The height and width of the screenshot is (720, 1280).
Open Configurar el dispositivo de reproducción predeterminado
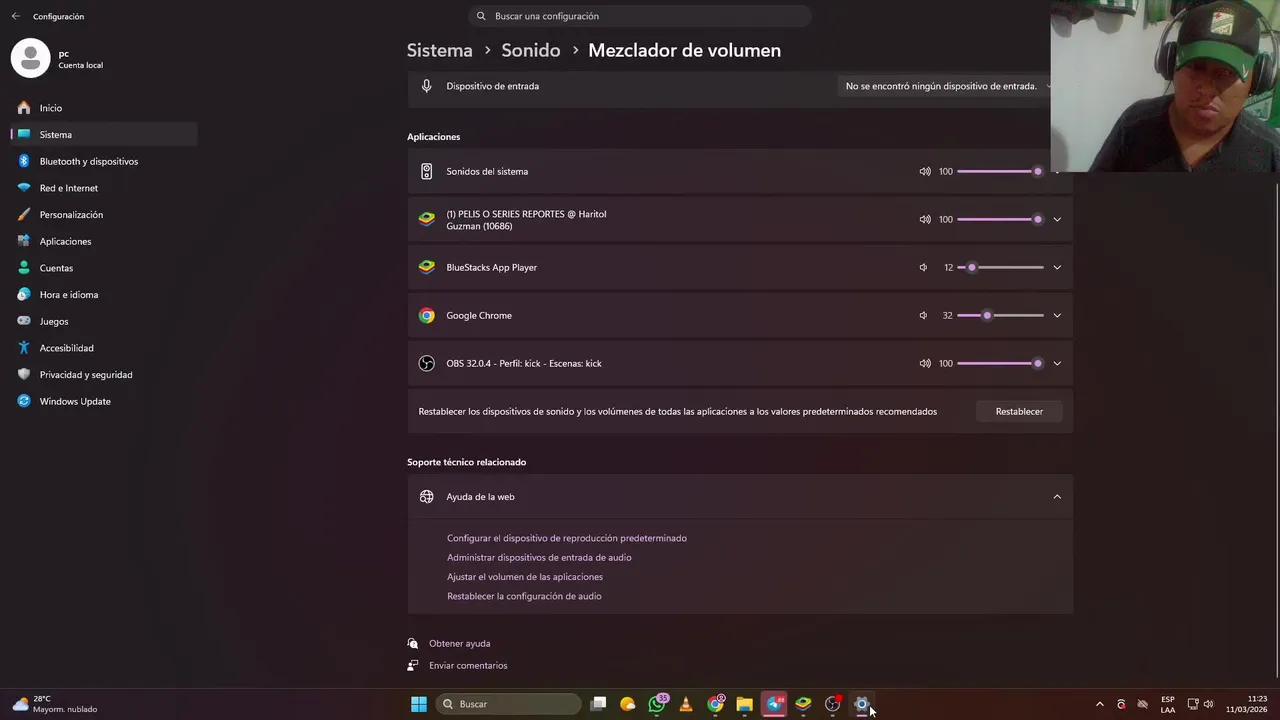click(566, 538)
